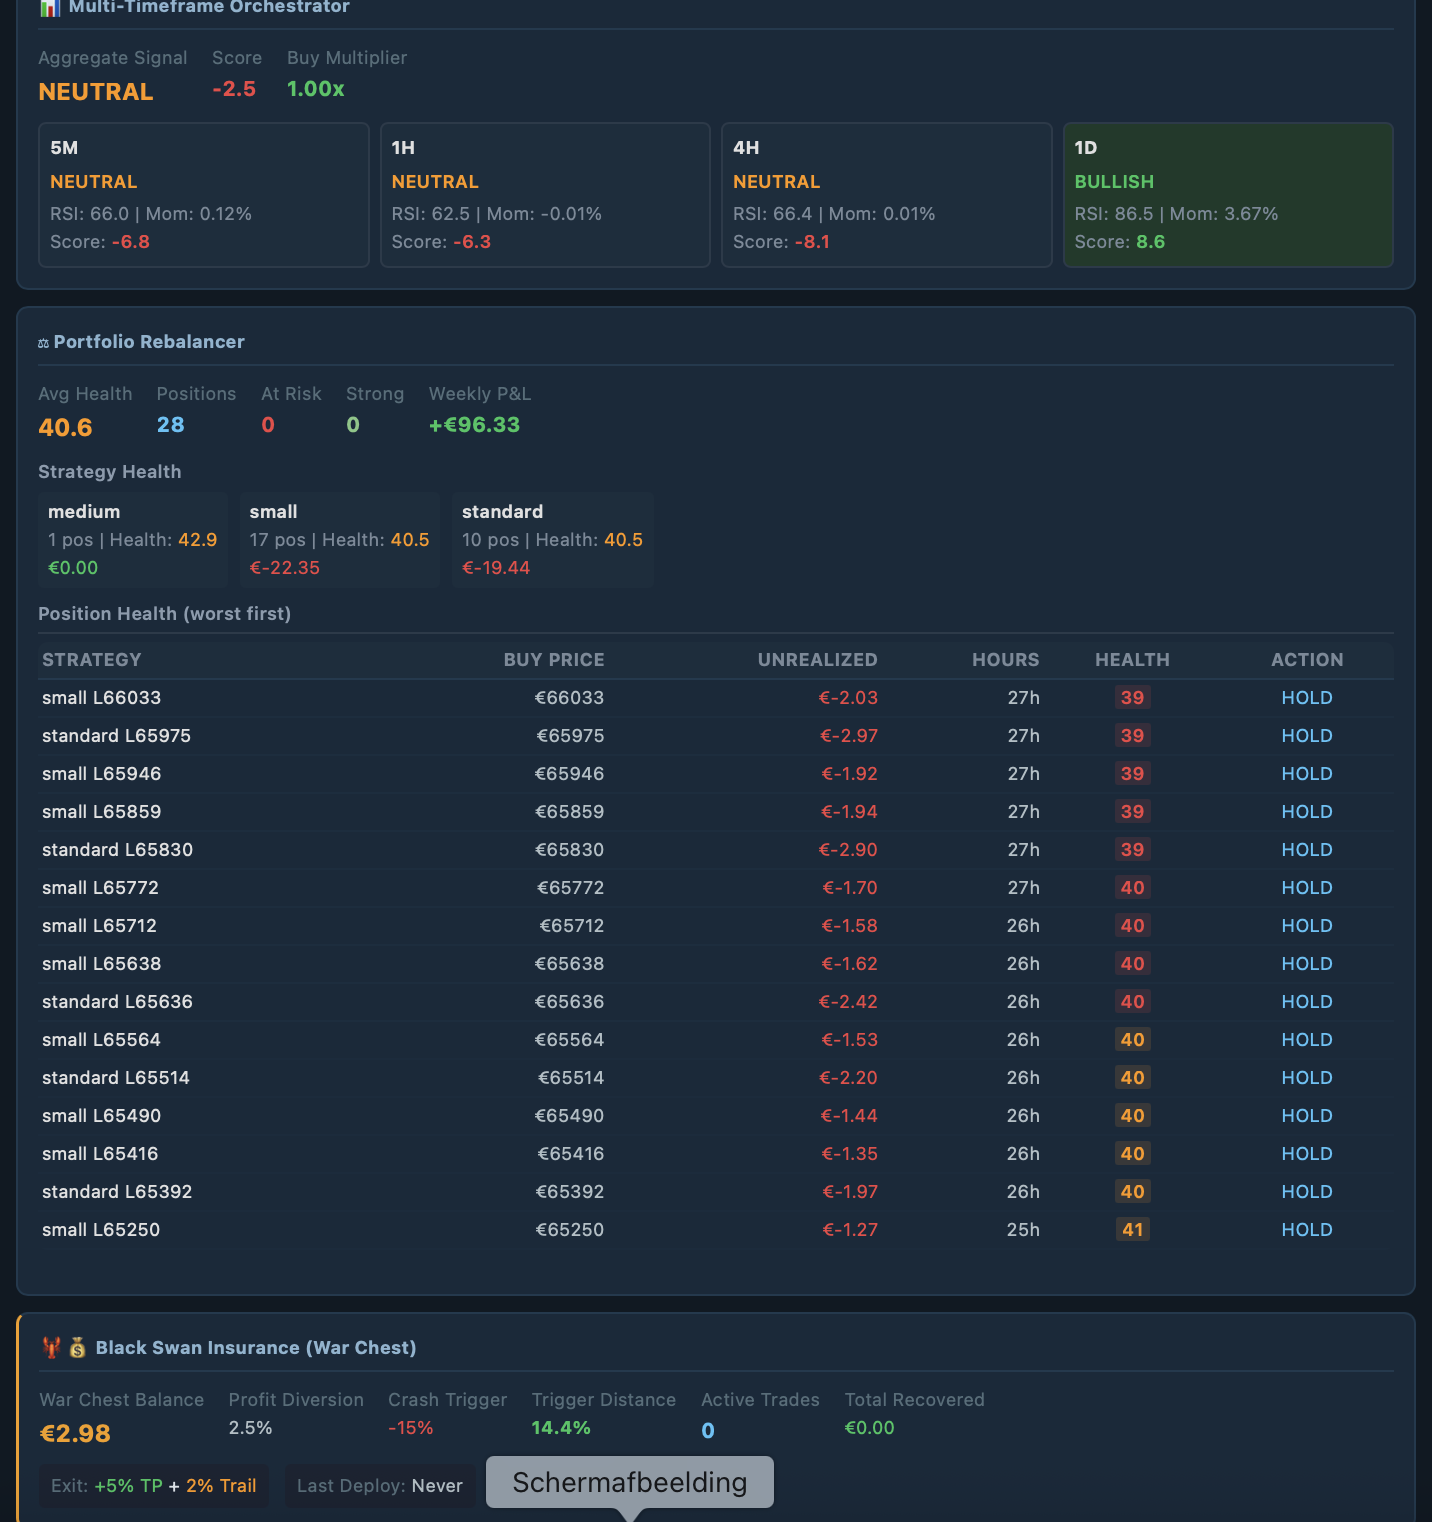Toggle the HOLD action for standard L65975

tap(1307, 735)
